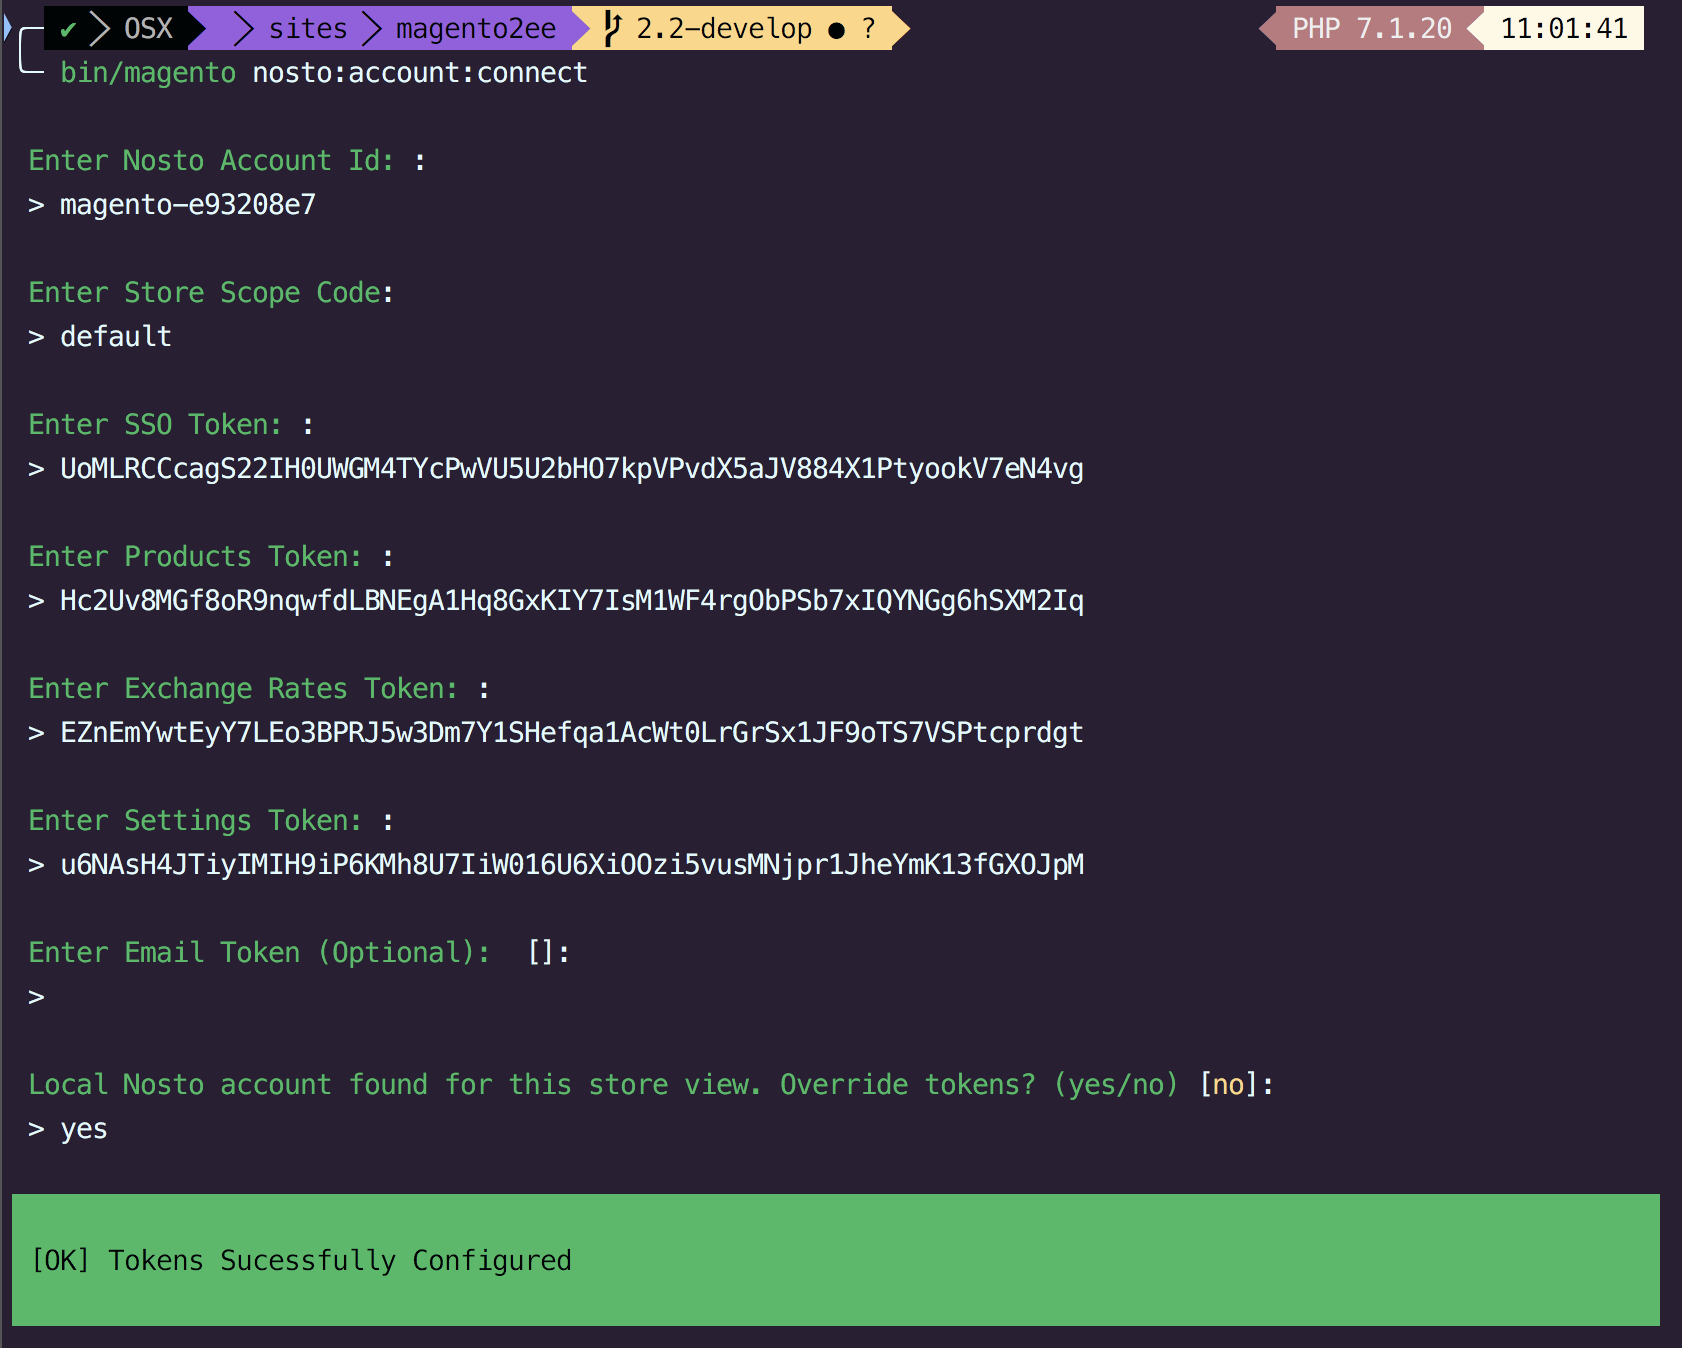The height and width of the screenshot is (1348, 1682).
Task: Click the magento2ee directory segment
Action: click(475, 29)
